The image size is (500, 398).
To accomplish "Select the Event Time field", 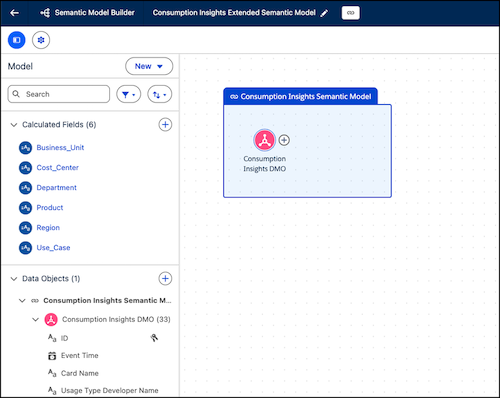I will click(80, 356).
